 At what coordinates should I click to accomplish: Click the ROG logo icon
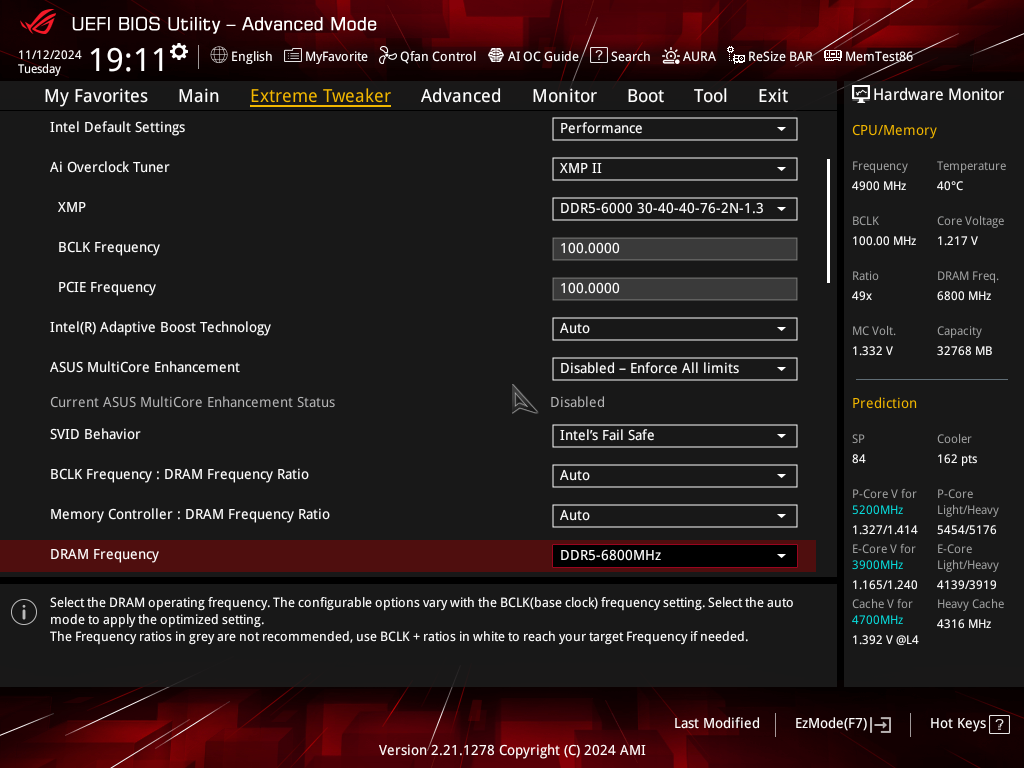point(38,23)
